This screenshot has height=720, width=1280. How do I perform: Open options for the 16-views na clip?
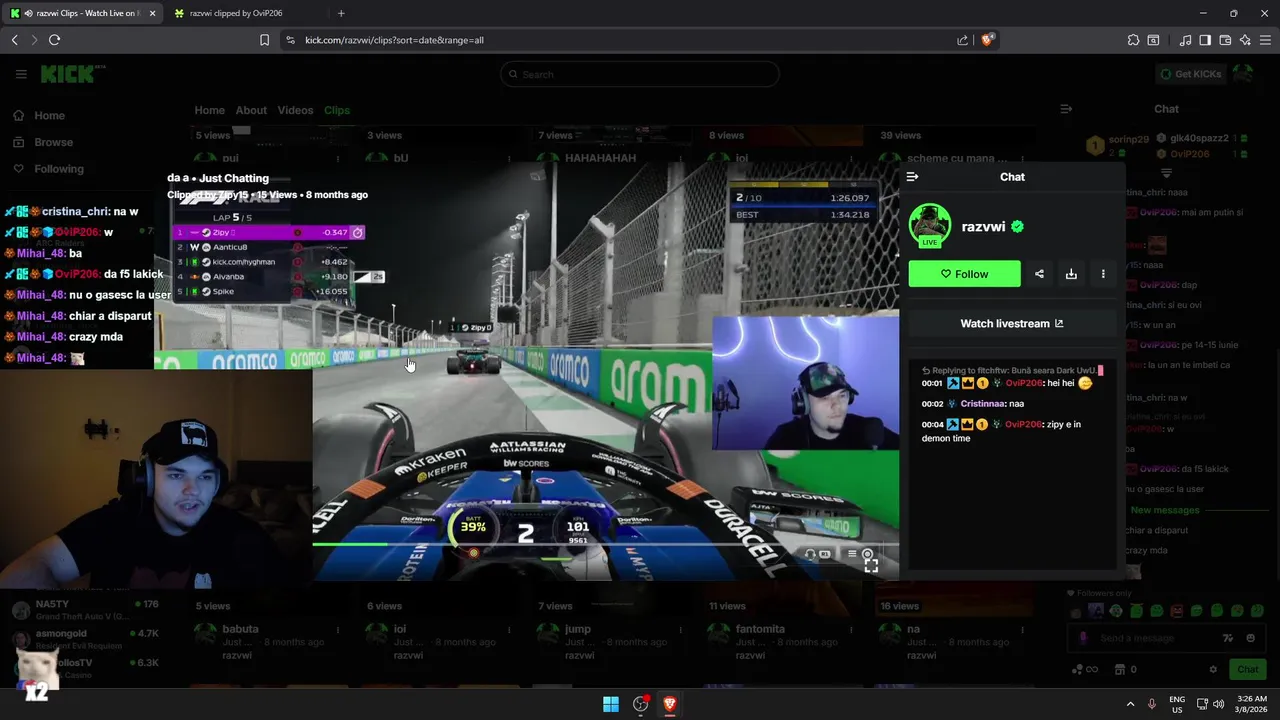pos(1023,630)
